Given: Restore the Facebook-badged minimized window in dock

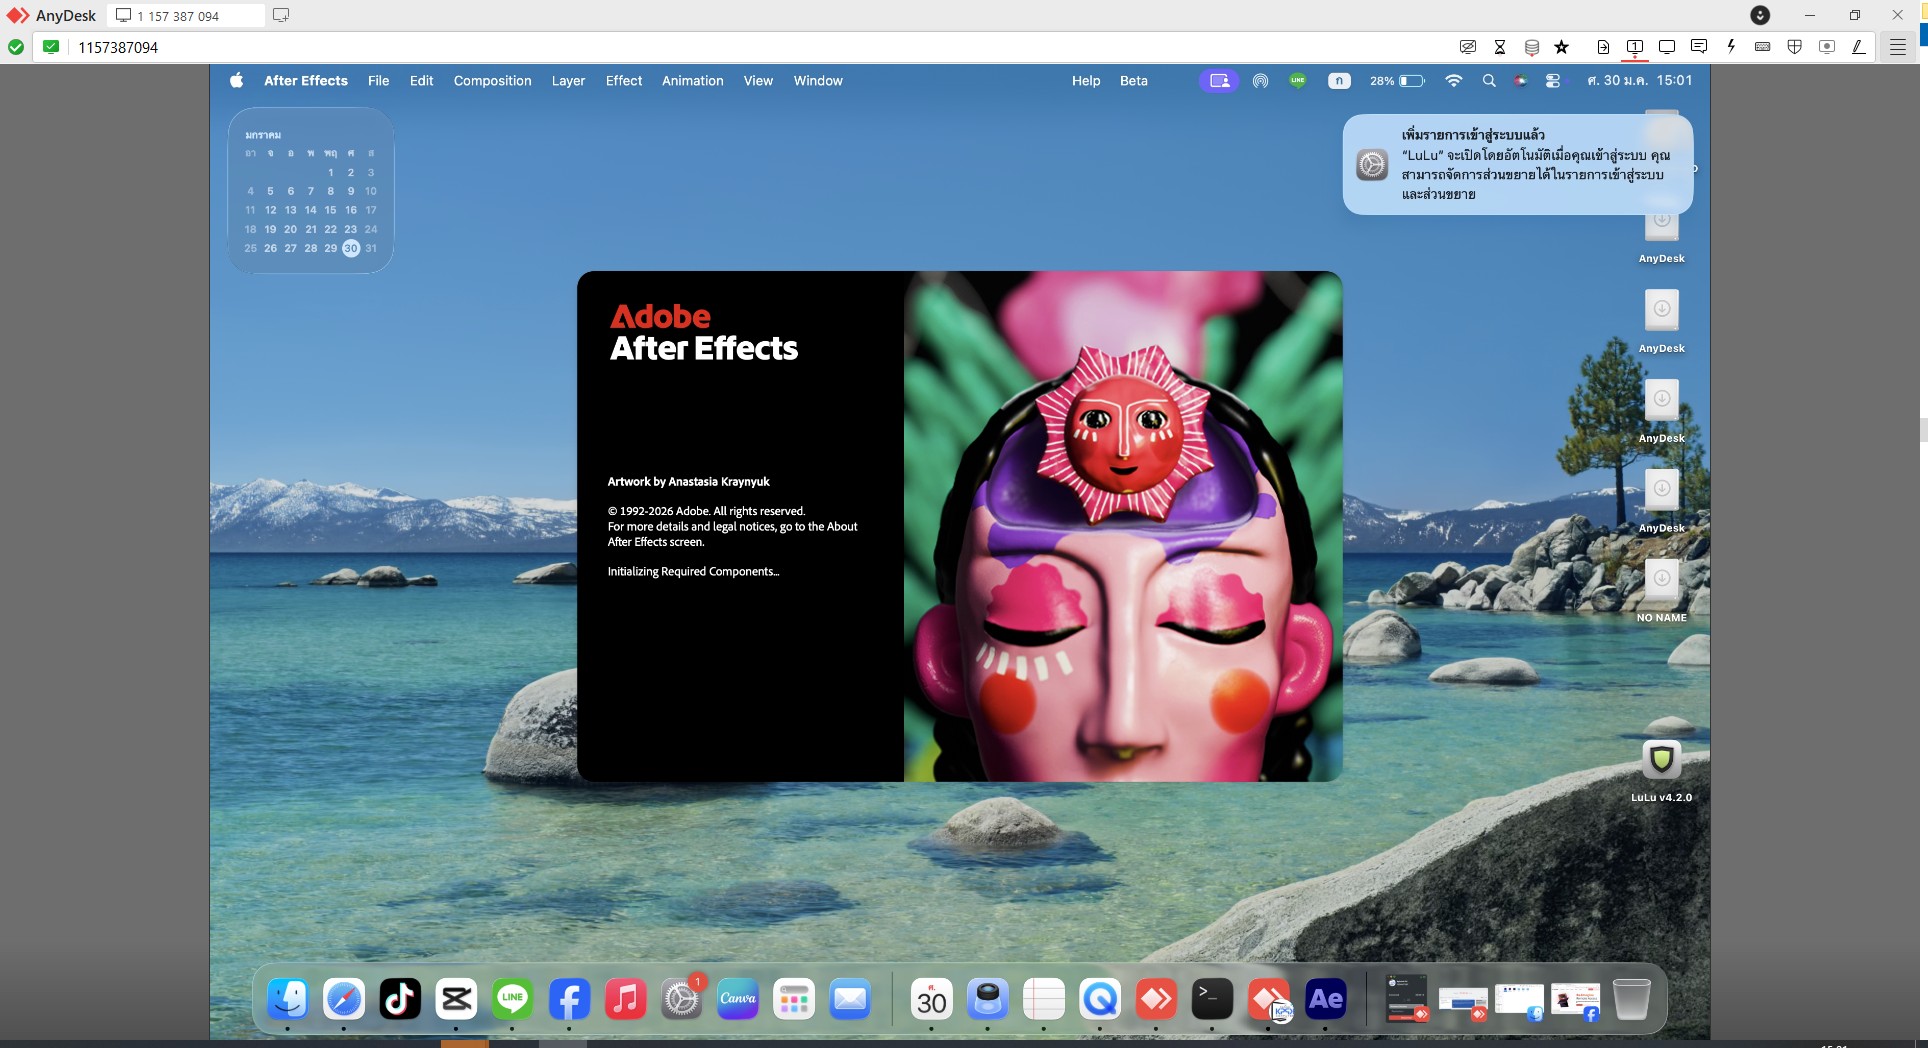Looking at the screenshot, I should tap(1575, 1000).
